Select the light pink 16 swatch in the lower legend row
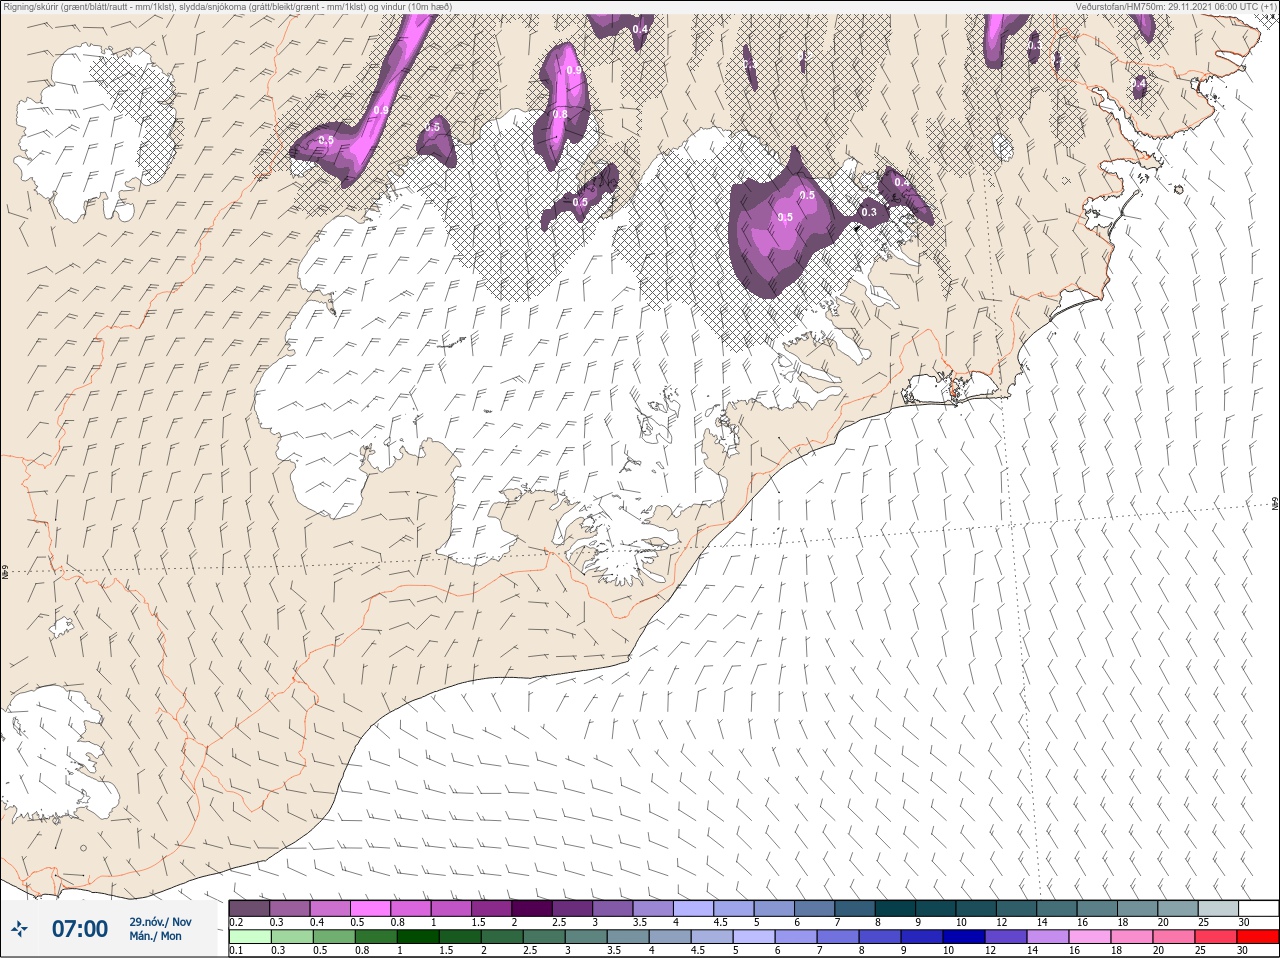The image size is (1280, 958). [x=1088, y=937]
